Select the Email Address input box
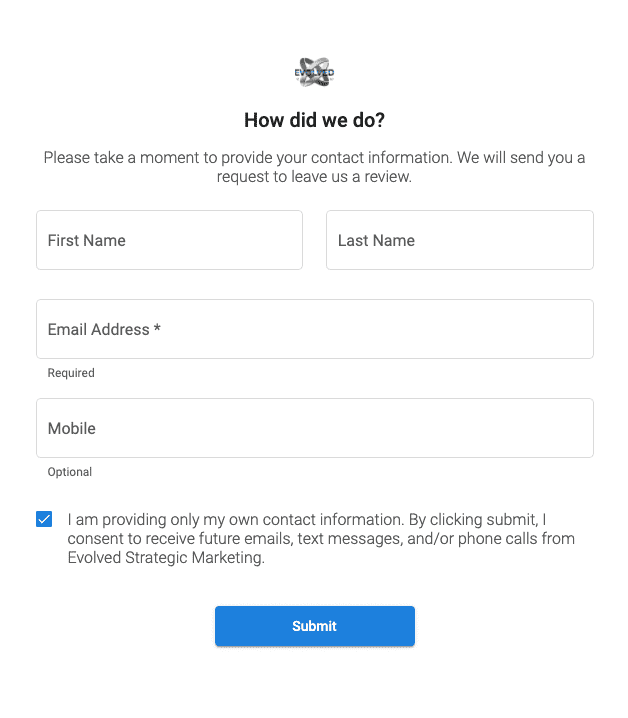Screen dimensions: 628x718 pos(314,329)
